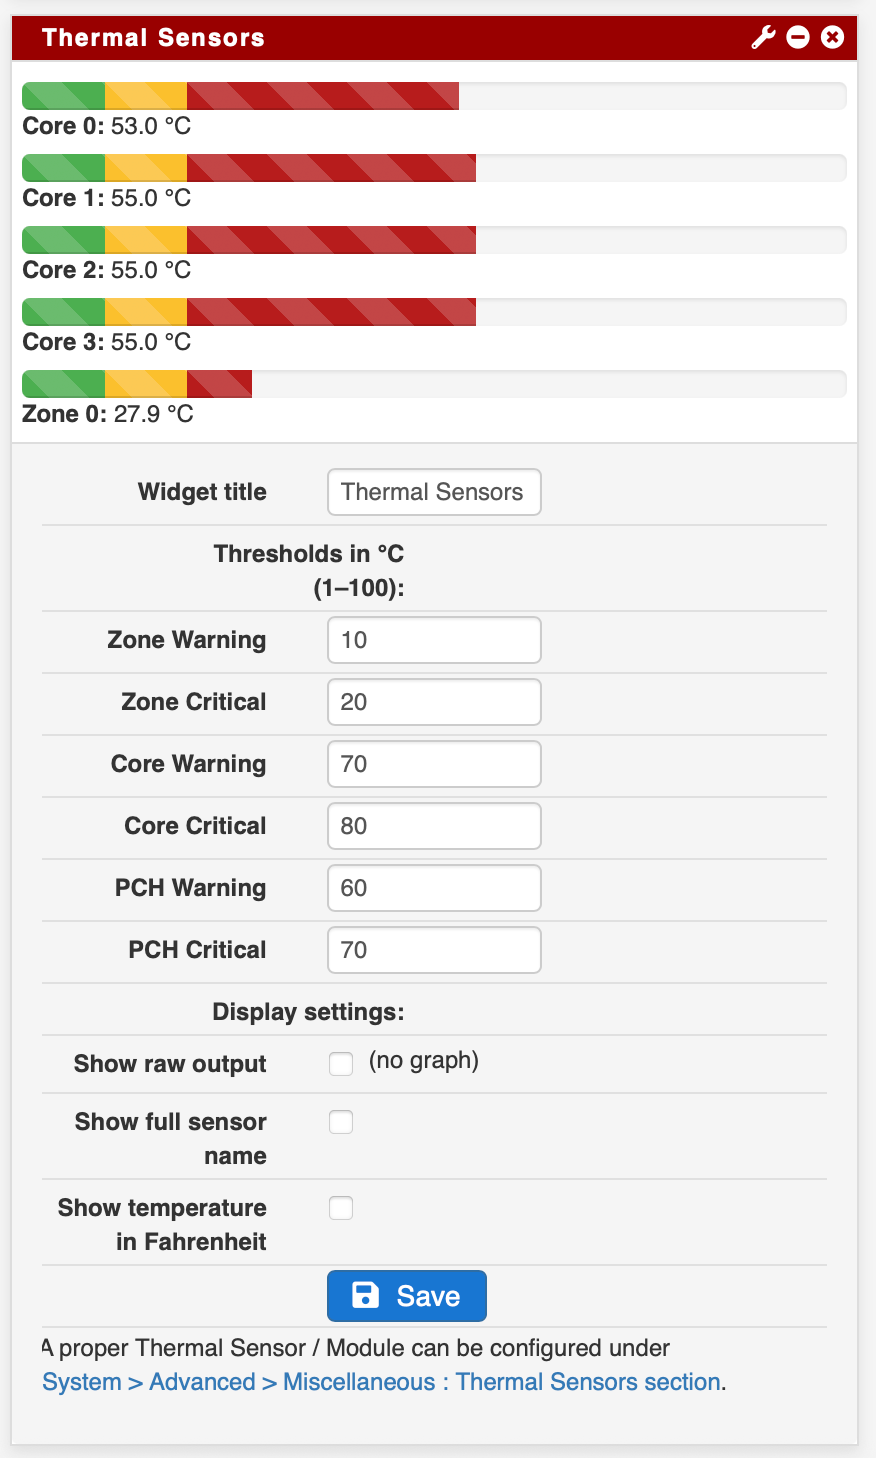Collapse widget with the minus icon
The height and width of the screenshot is (1458, 876).
(798, 38)
